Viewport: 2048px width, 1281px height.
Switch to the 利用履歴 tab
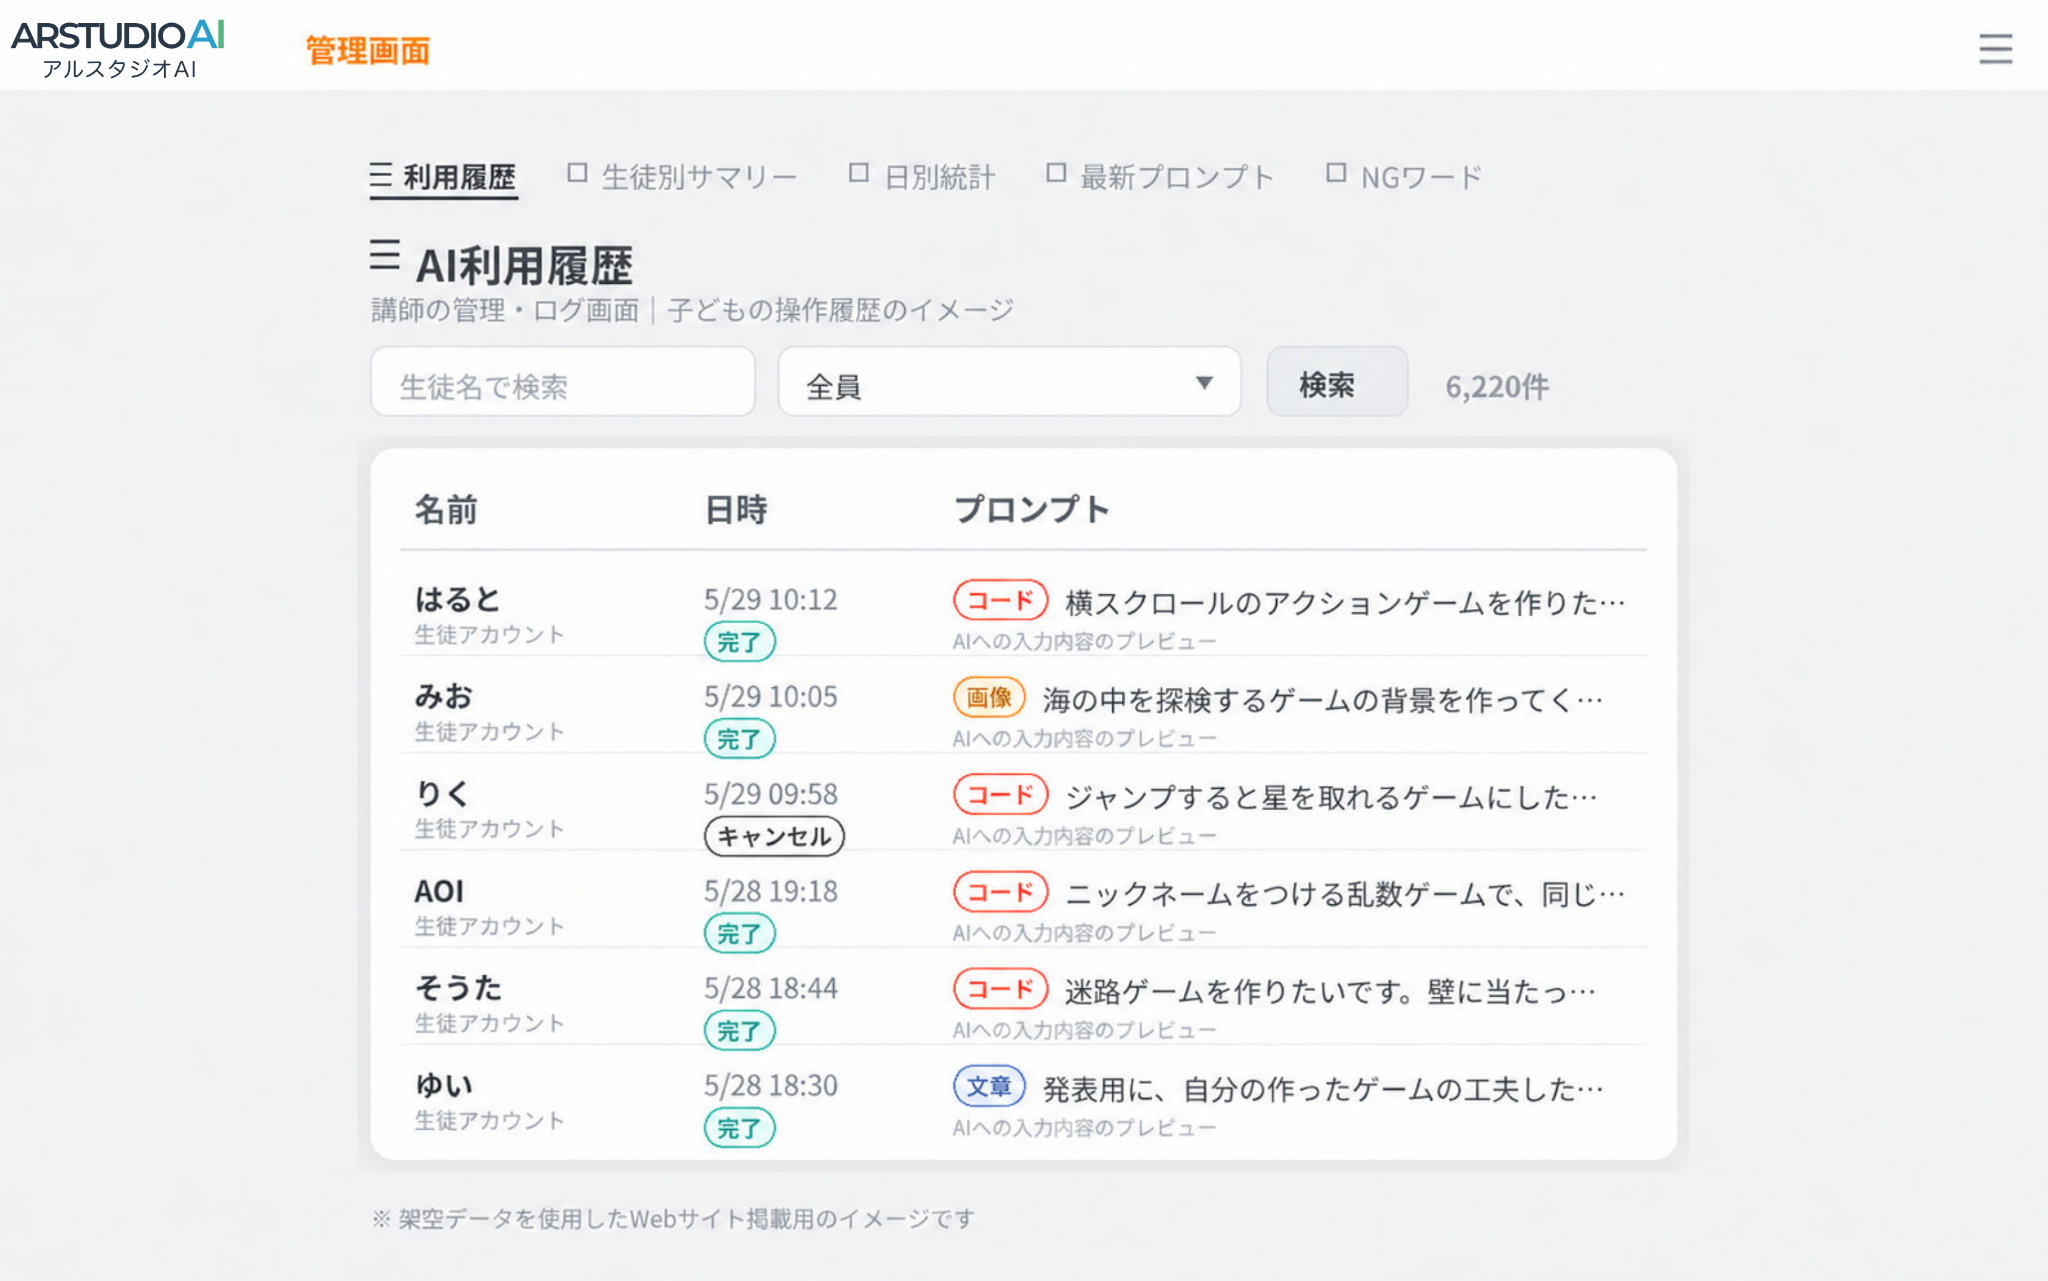(443, 177)
